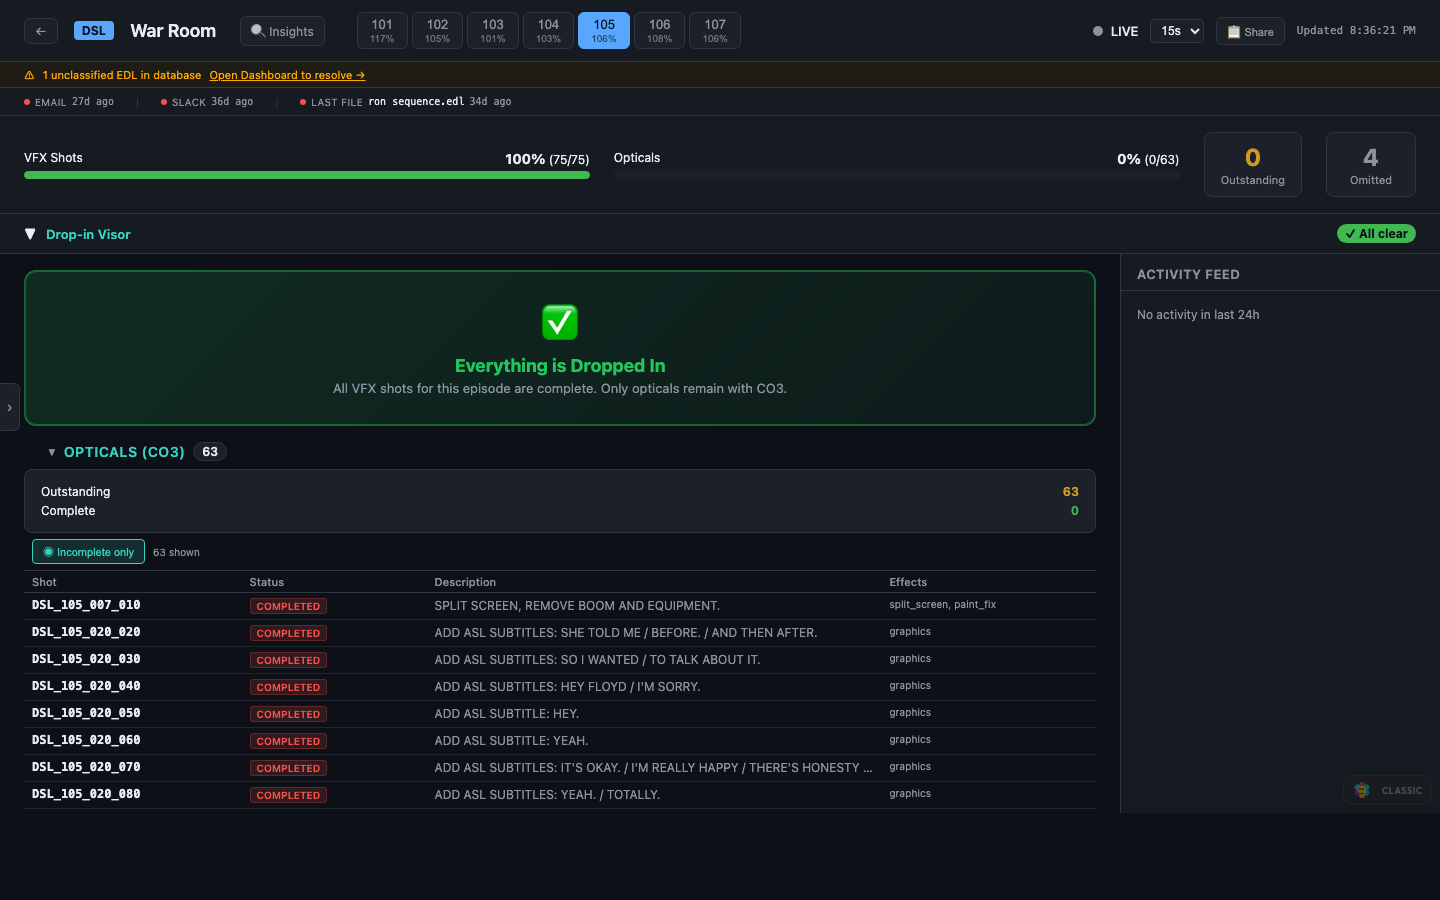Switch to episode 103 tab

tap(493, 30)
